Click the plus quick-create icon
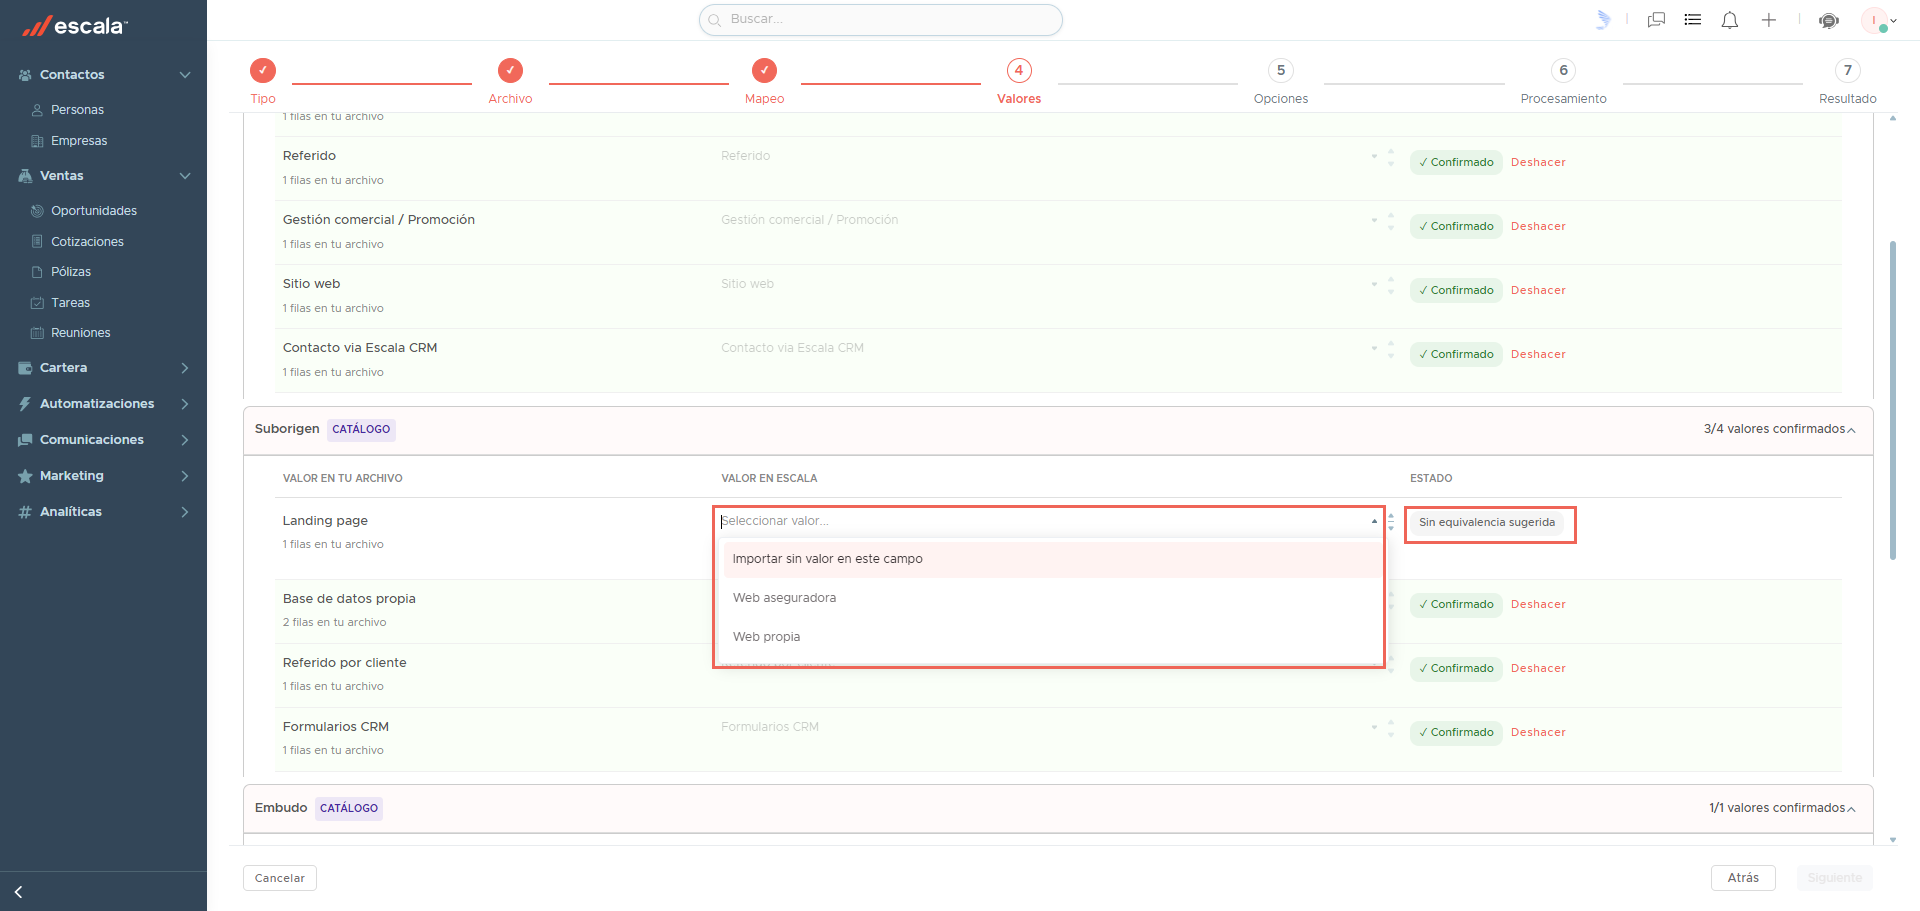 click(1769, 20)
